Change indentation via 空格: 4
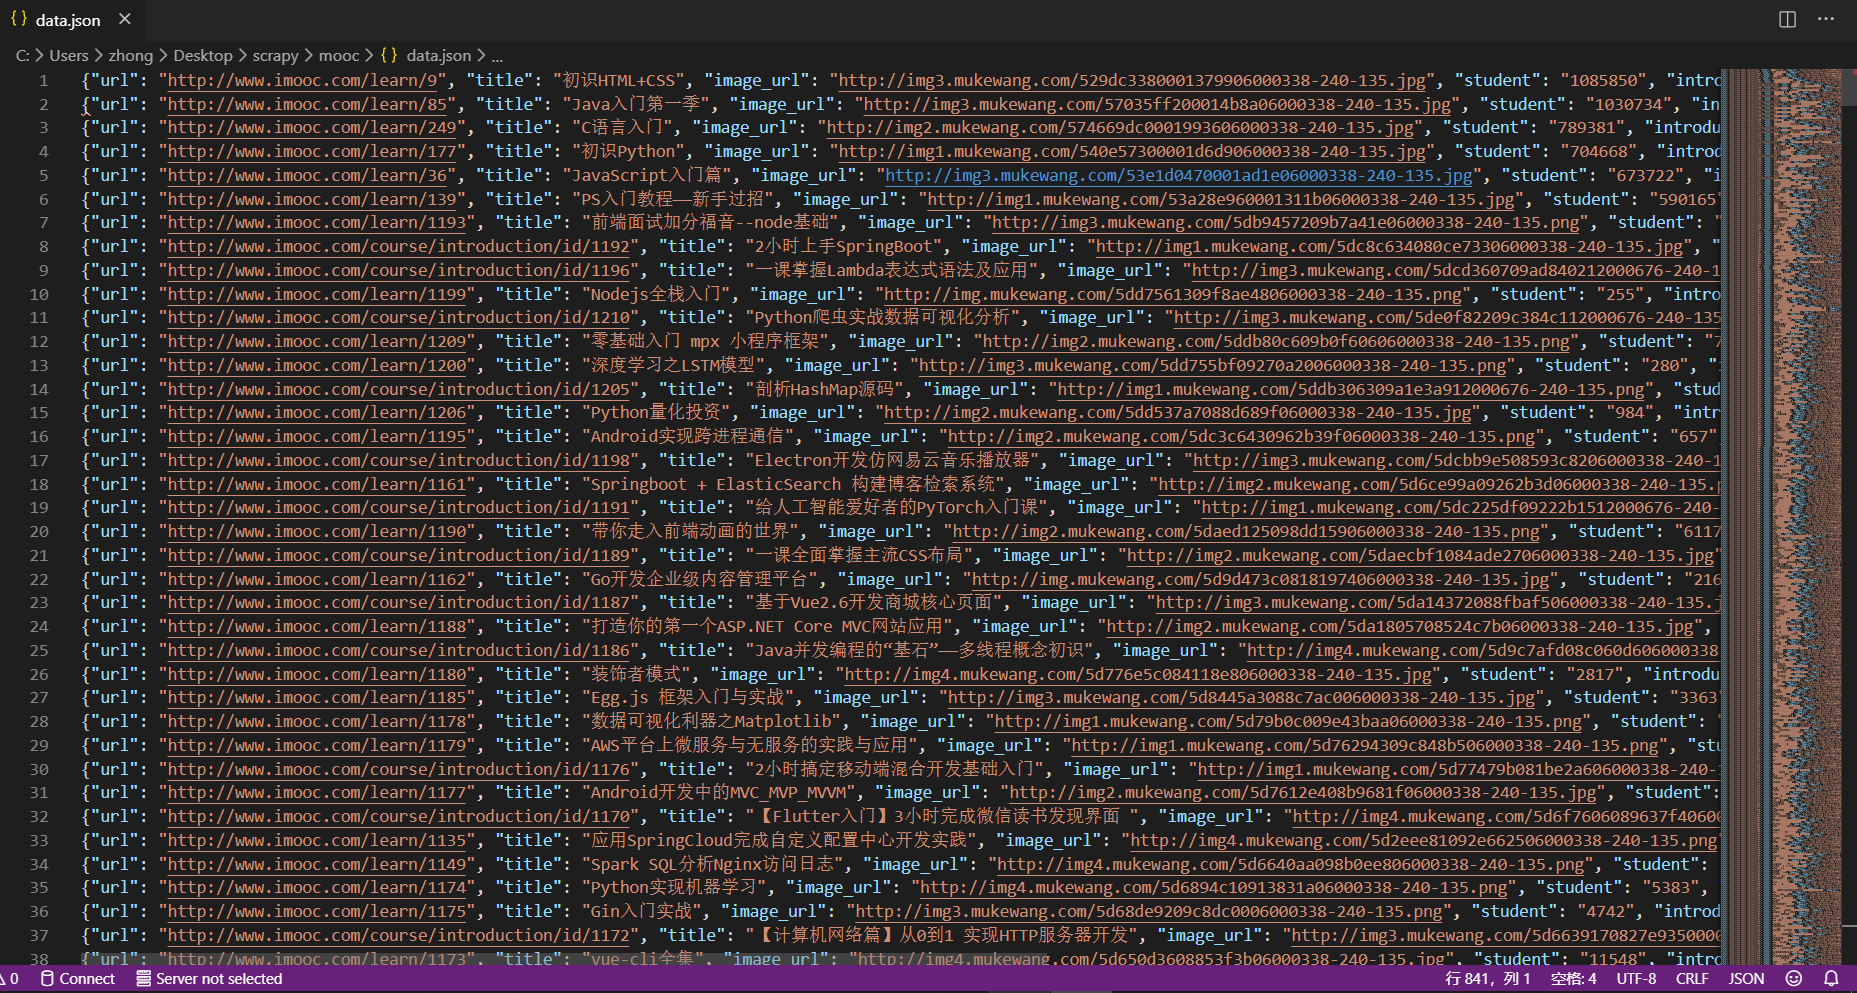The height and width of the screenshot is (993, 1857). tap(1573, 979)
